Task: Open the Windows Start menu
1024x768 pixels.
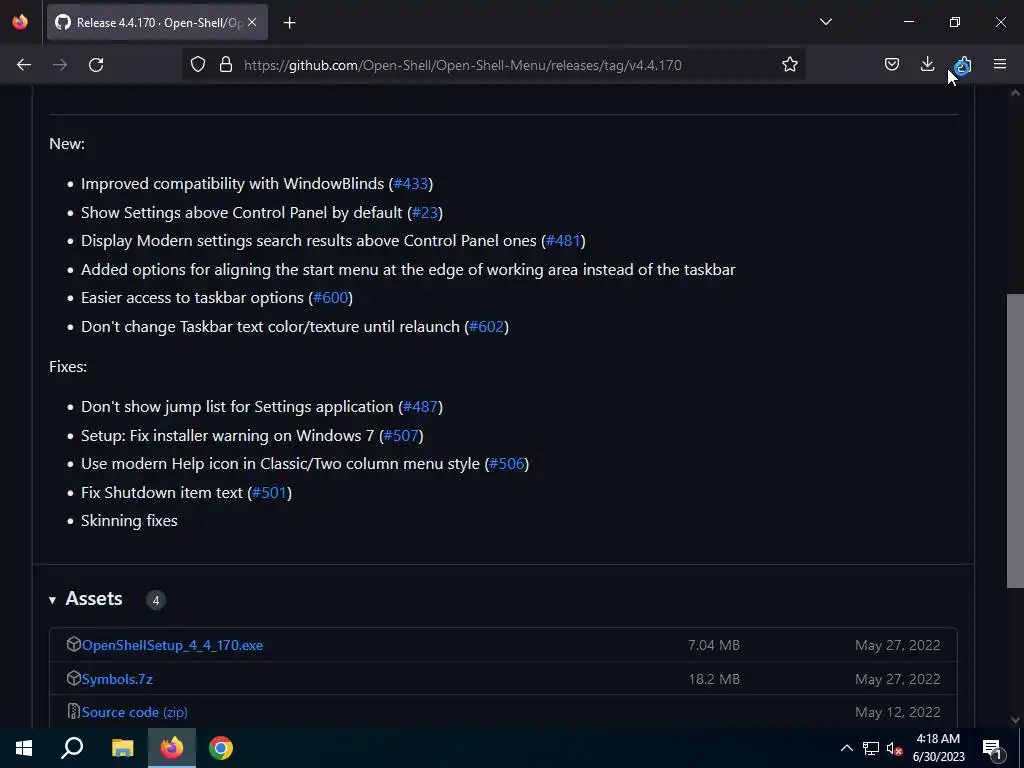Action: click(24, 748)
